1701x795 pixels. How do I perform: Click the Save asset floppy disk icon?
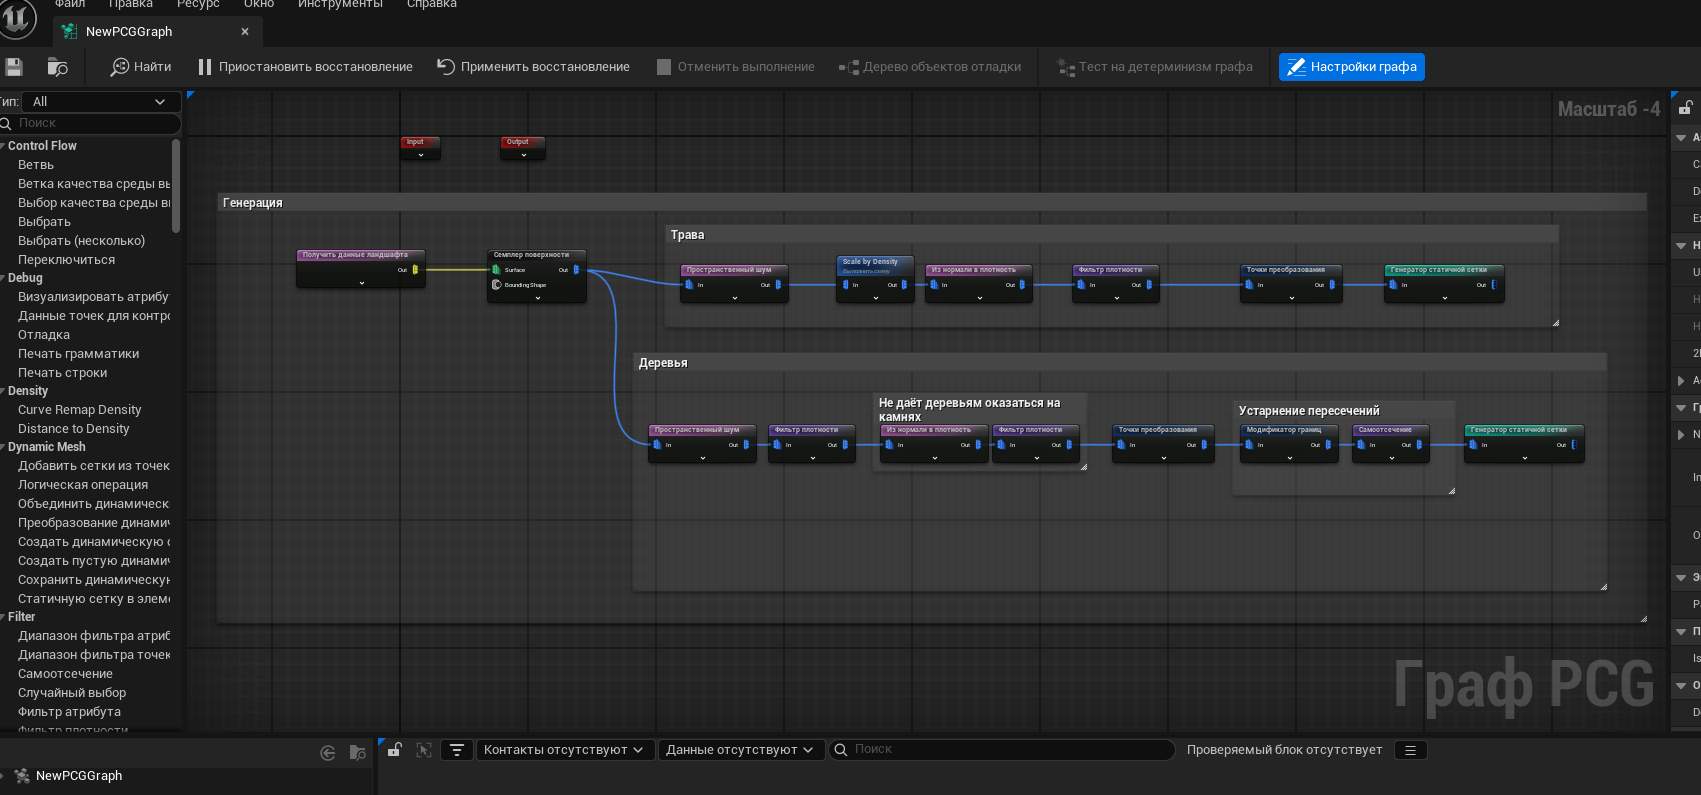coord(14,67)
